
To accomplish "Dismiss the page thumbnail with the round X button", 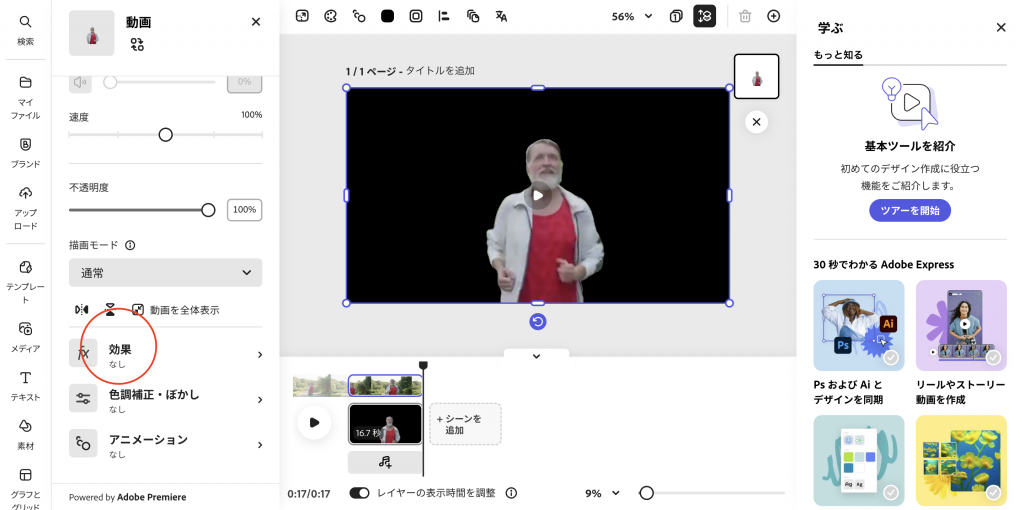I will [x=756, y=122].
